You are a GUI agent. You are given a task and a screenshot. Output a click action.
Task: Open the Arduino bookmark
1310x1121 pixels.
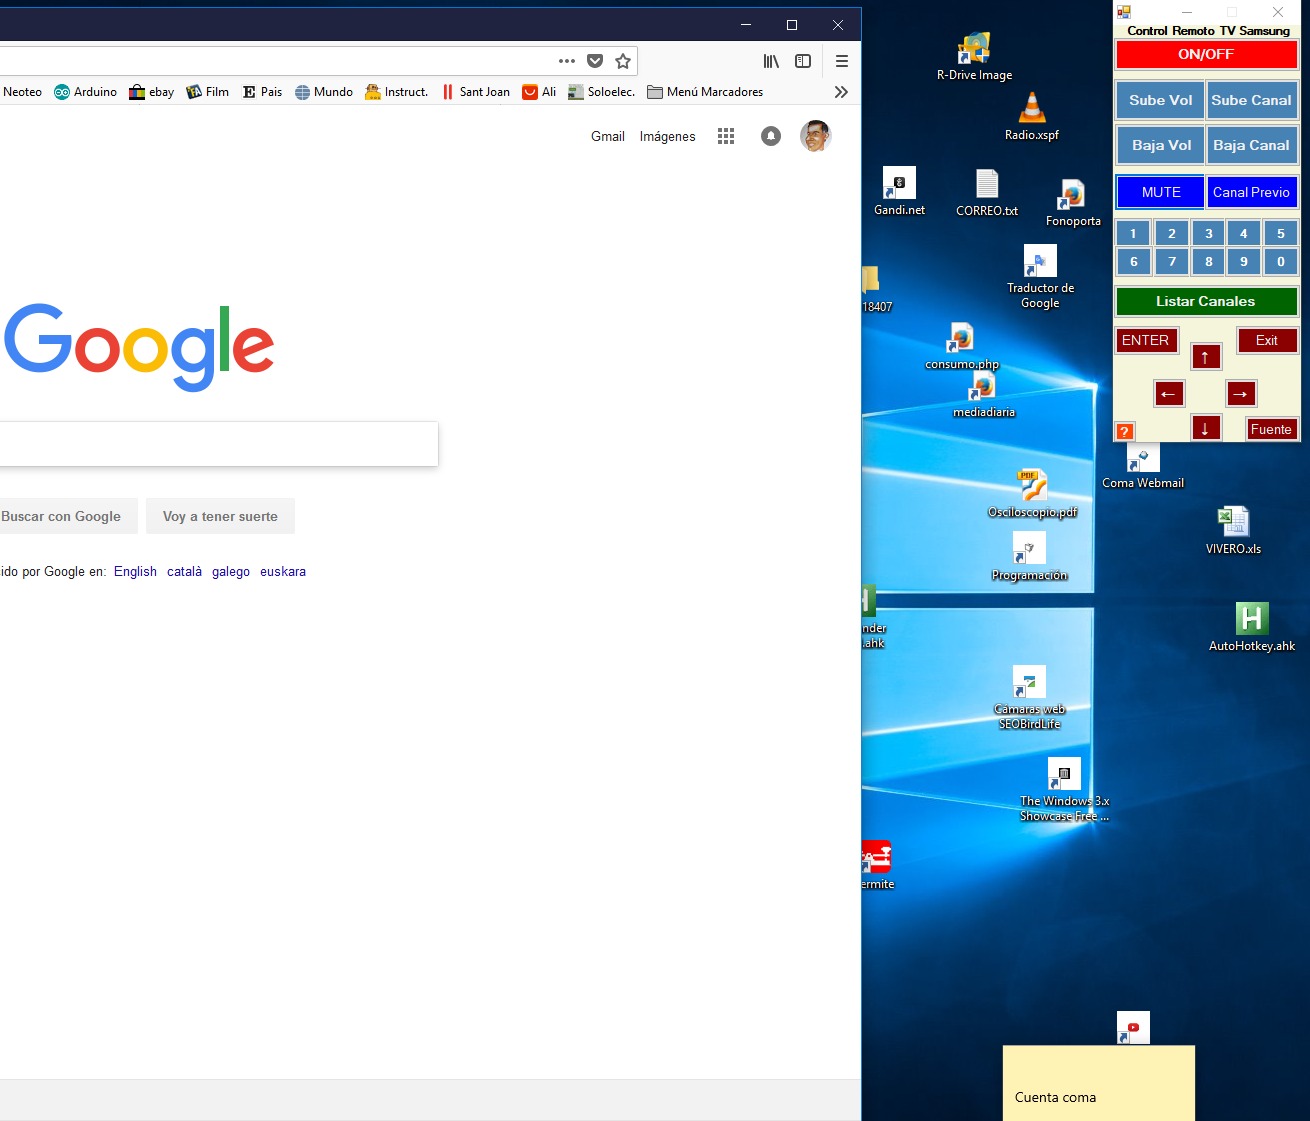(x=86, y=92)
